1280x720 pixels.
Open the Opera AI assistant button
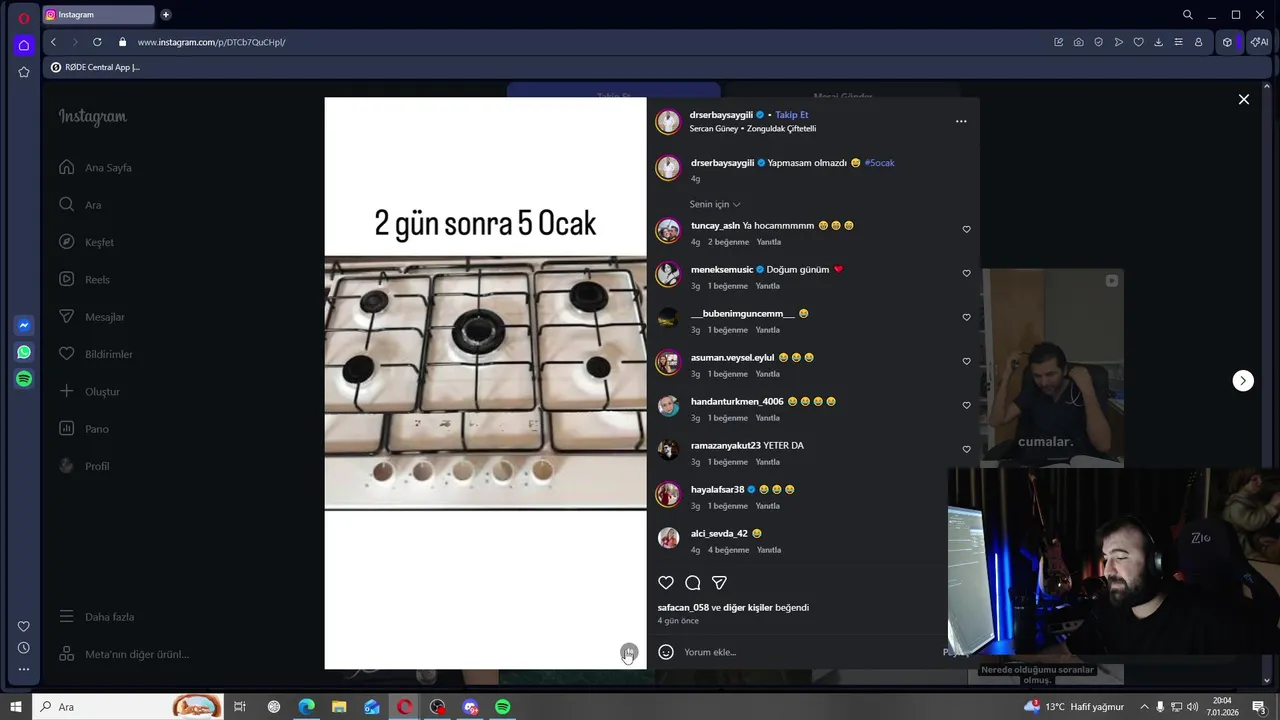(1258, 42)
